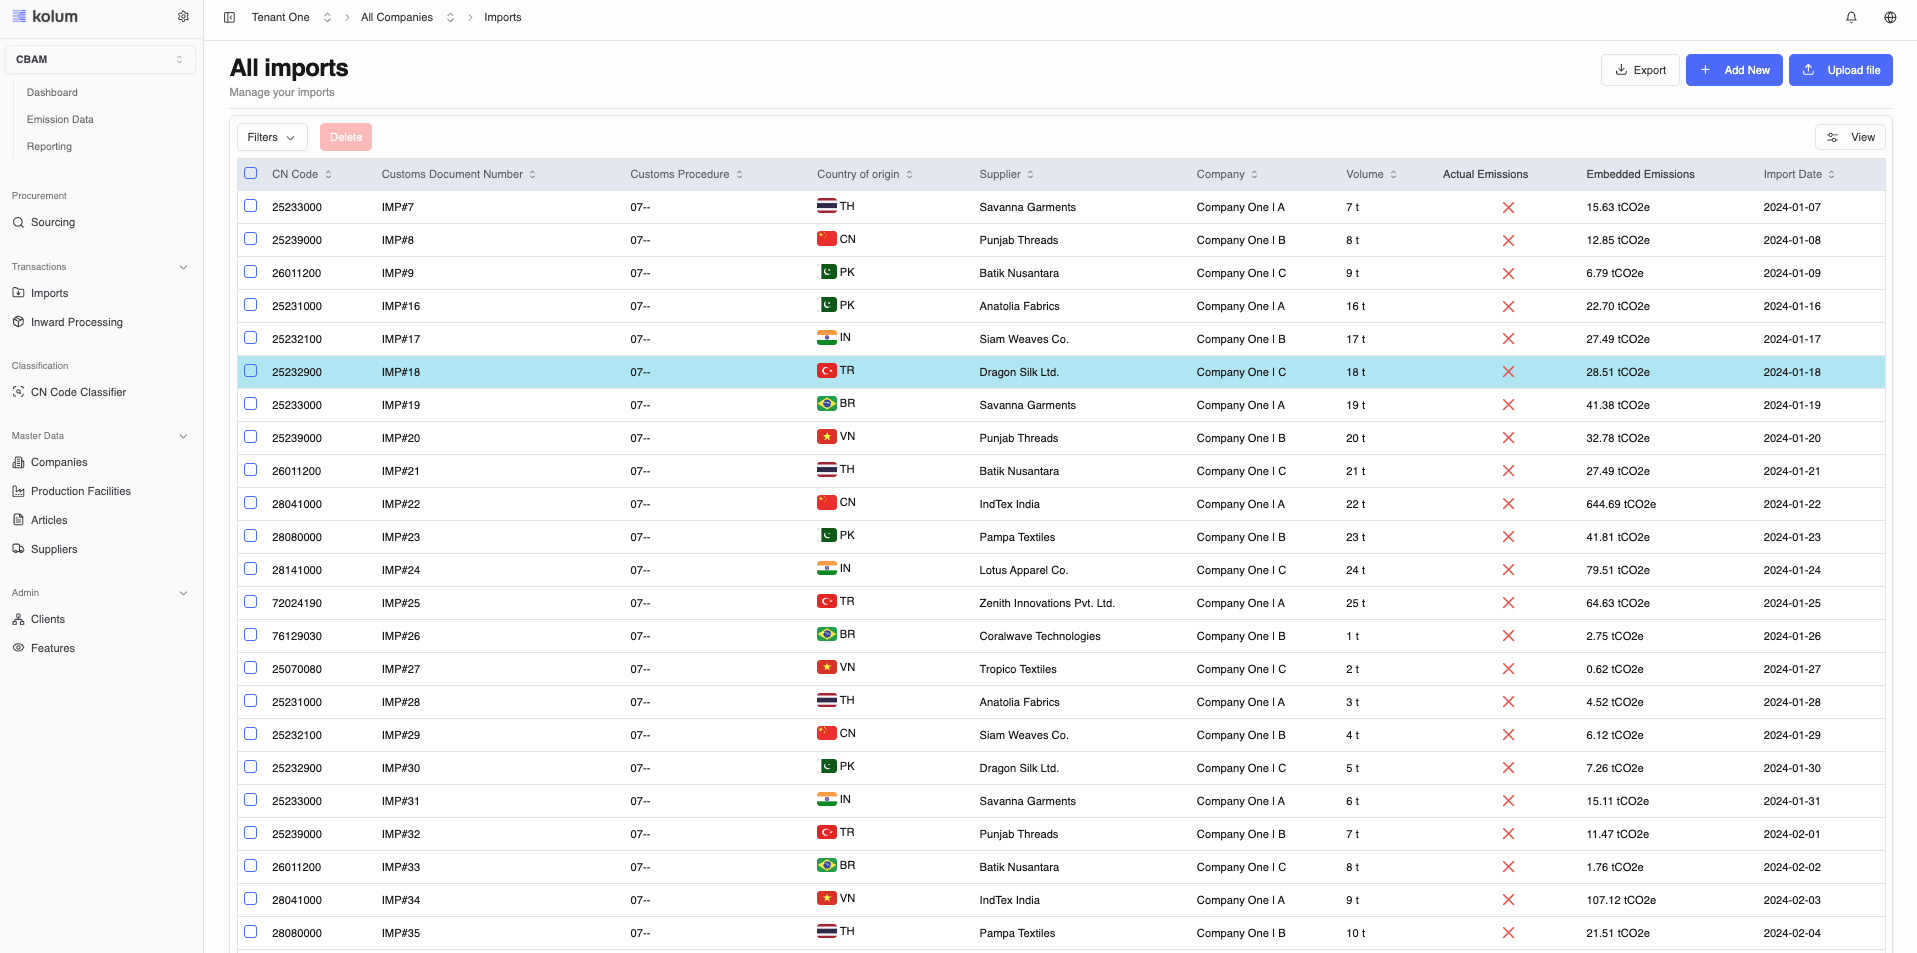Sort by CN Code column arrows
The width and height of the screenshot is (1917, 953).
(328, 175)
